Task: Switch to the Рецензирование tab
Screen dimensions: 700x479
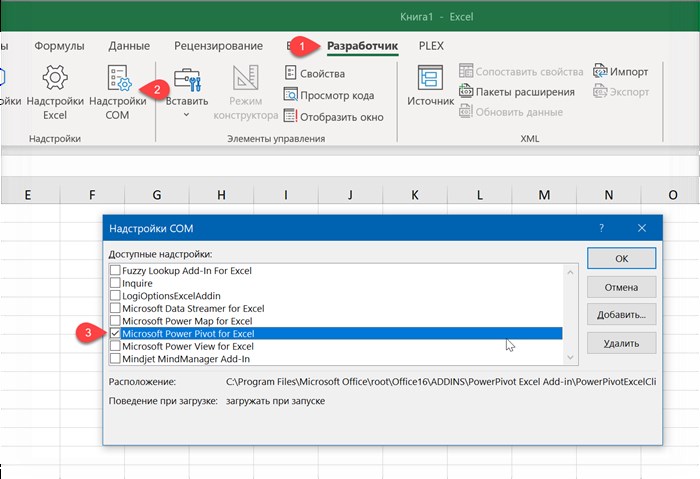Action: 219,46
